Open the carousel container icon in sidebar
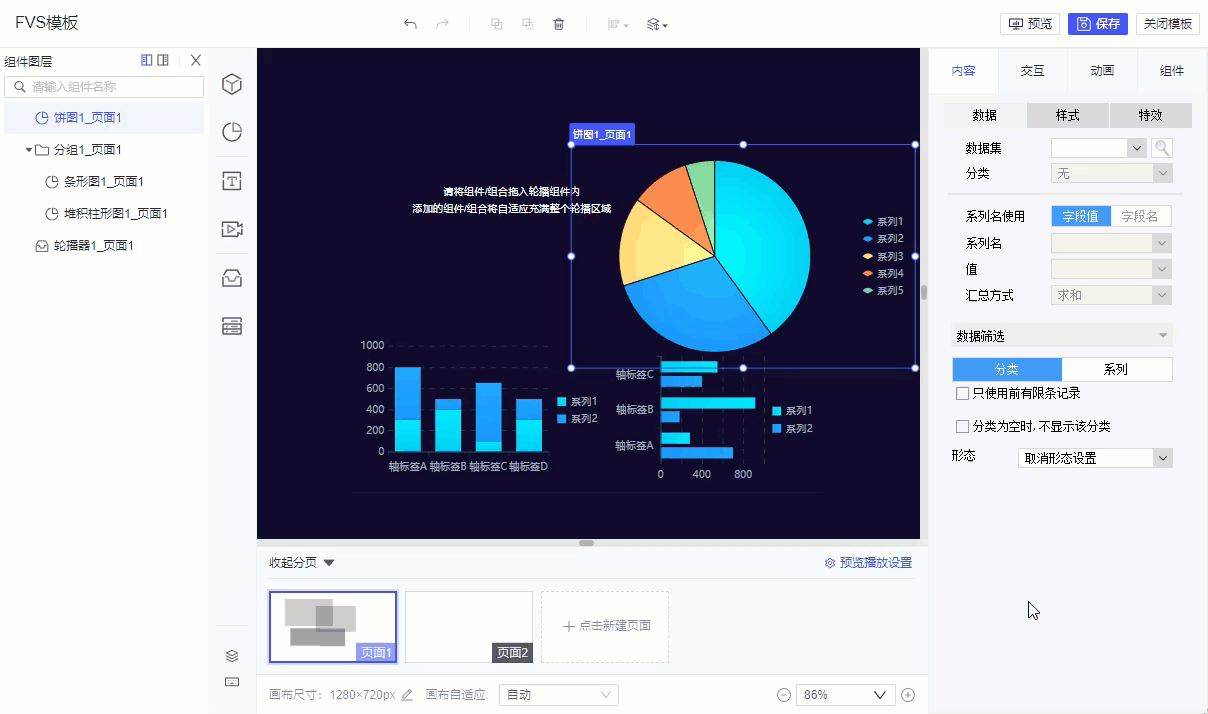Screen dimensions: 1208x714 point(232,278)
